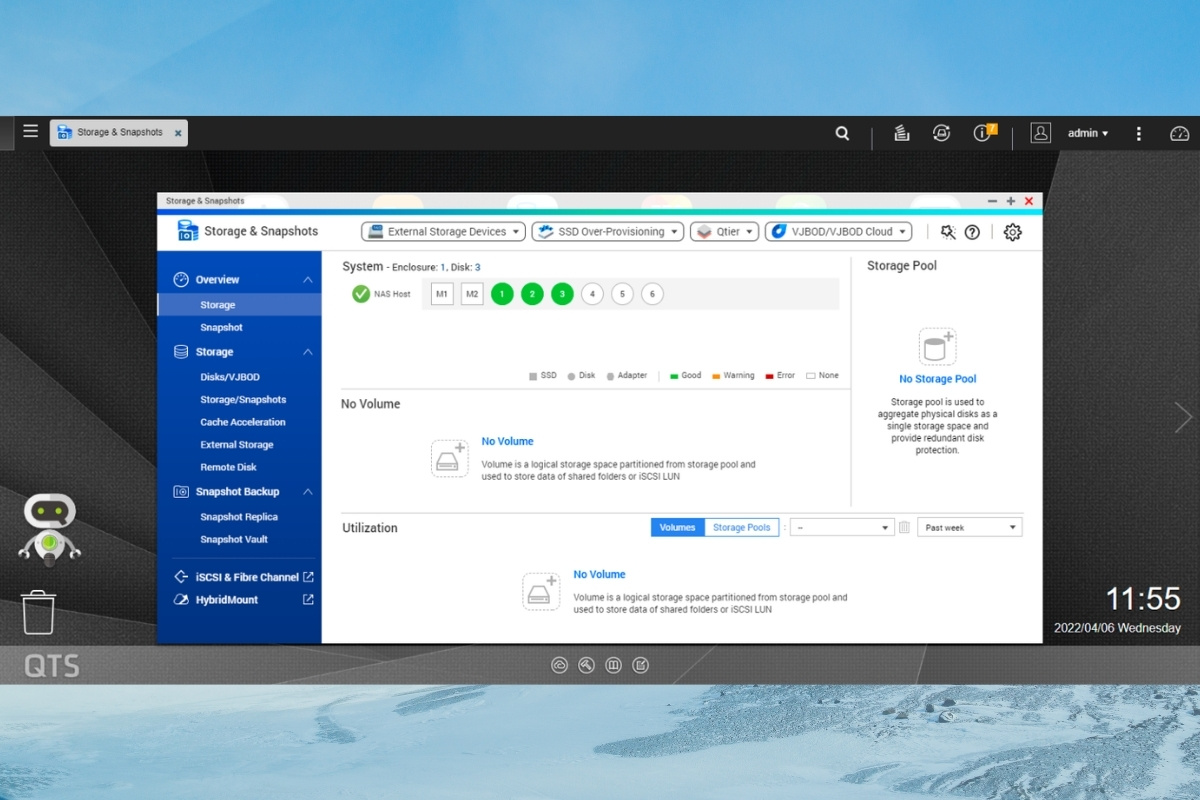The height and width of the screenshot is (800, 1200).
Task: Click the search magnifier in top bar
Action: [843, 133]
